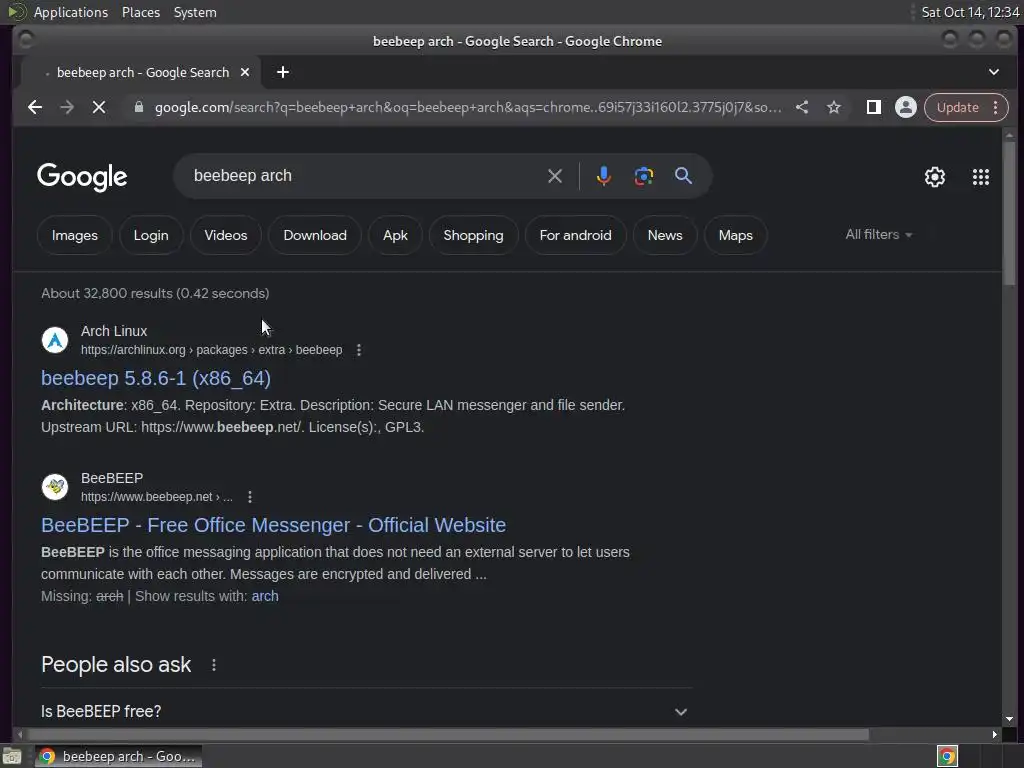This screenshot has height=768, width=1024.
Task: Expand the All filters dropdown
Action: tap(878, 234)
